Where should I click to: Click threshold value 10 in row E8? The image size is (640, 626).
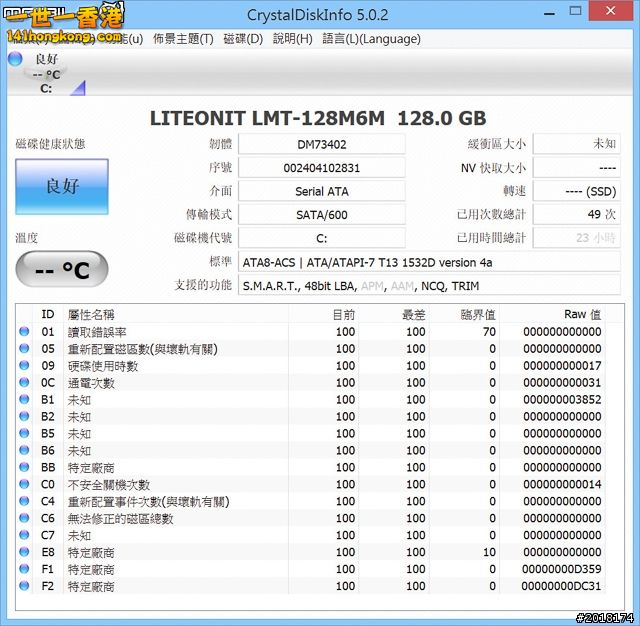coord(489,552)
